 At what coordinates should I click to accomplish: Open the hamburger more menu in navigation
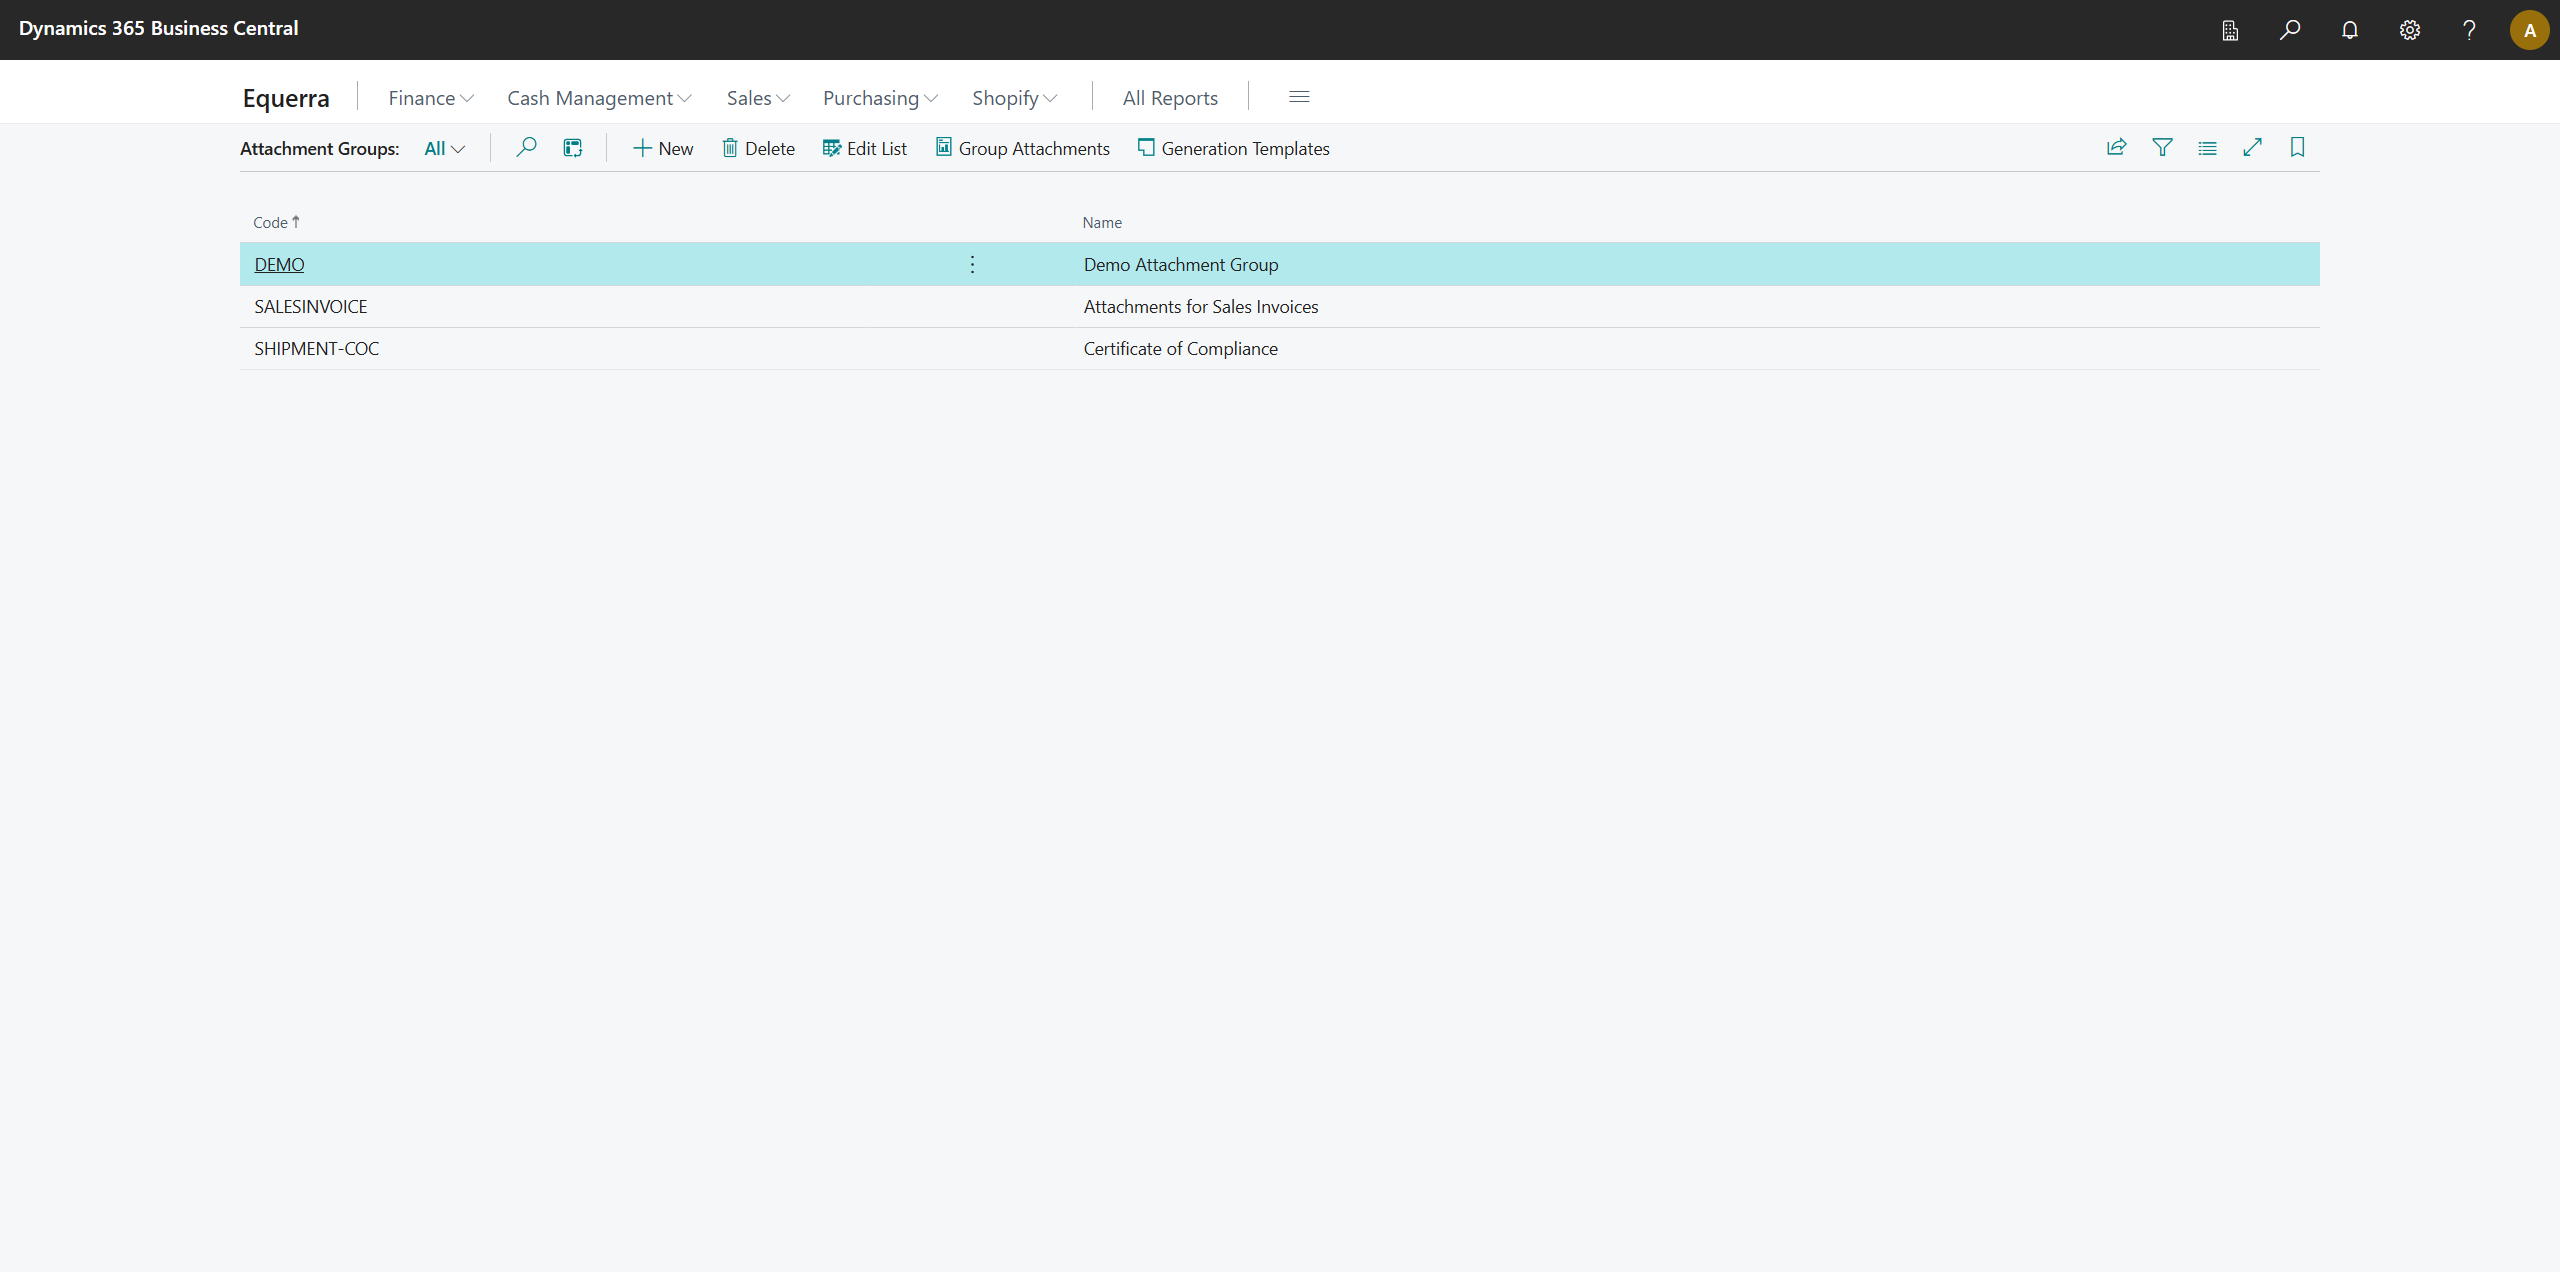coord(1299,97)
